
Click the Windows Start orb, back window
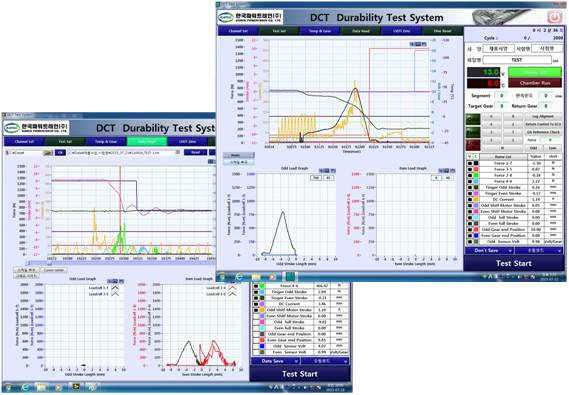point(8,387)
